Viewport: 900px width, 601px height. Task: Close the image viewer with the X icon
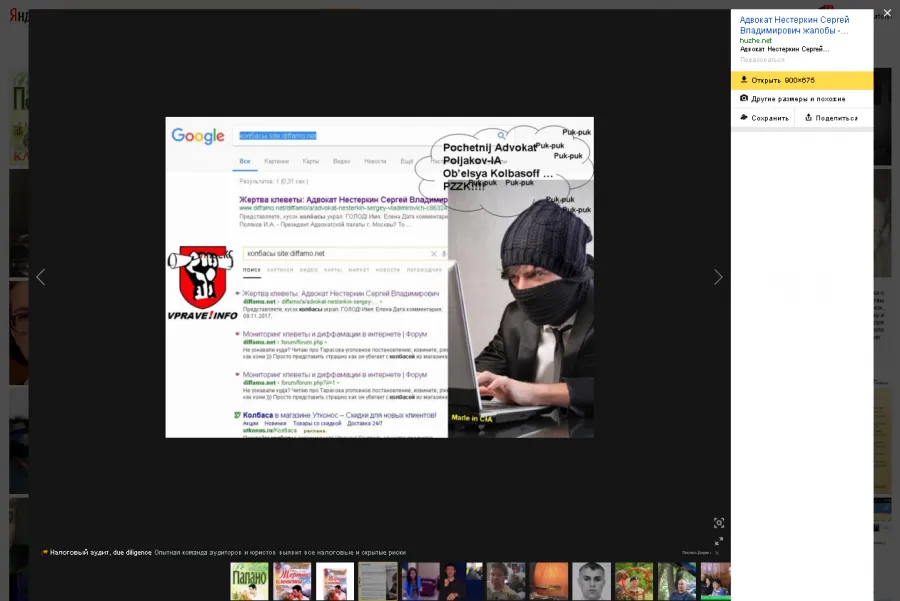coord(887,13)
